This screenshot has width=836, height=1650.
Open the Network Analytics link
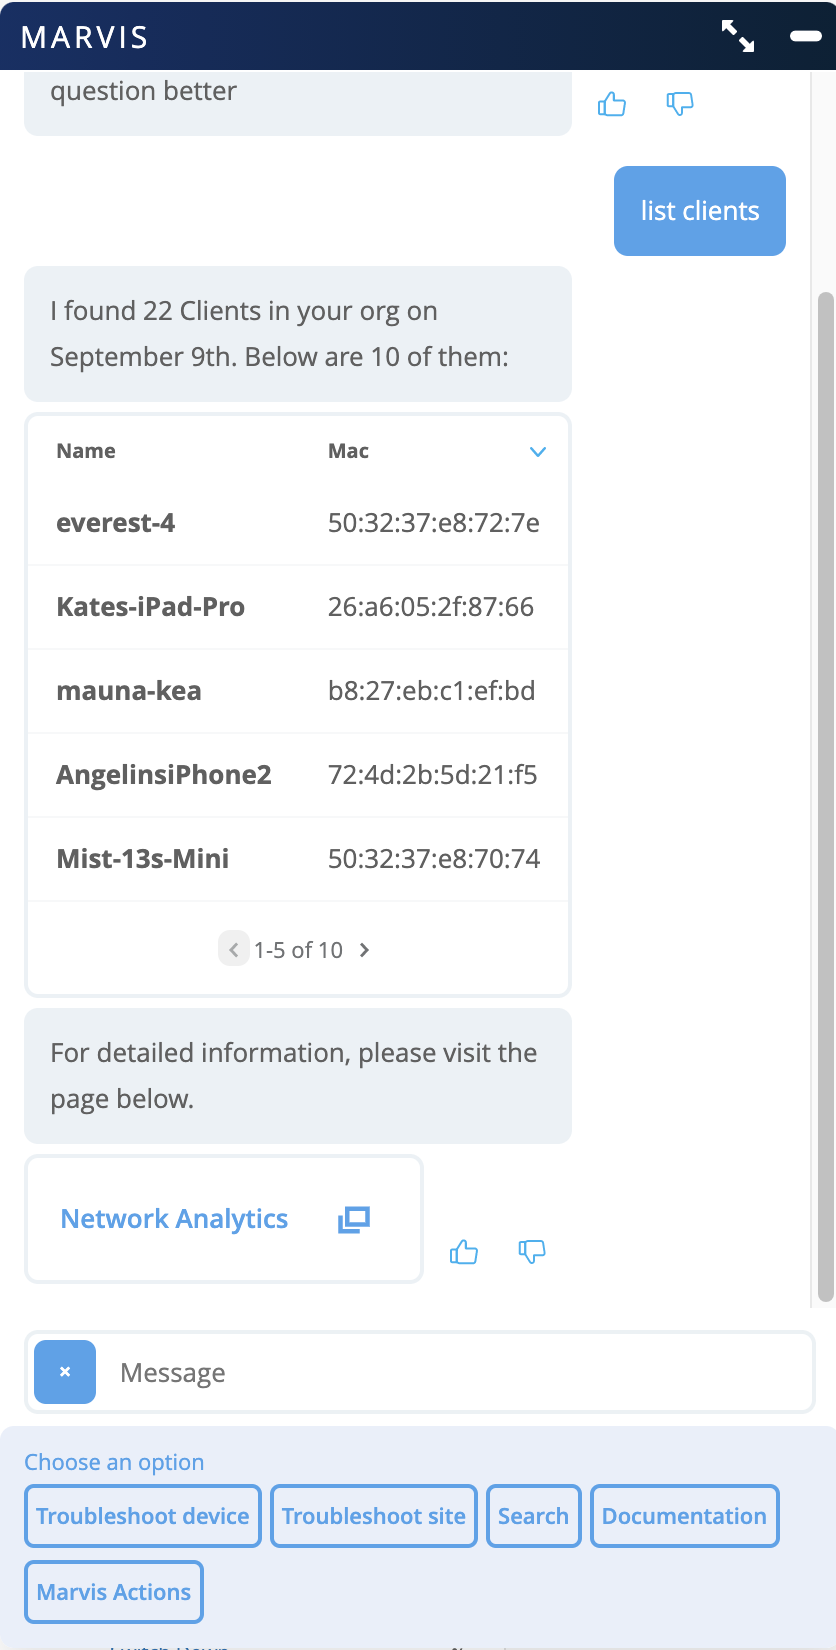[174, 1219]
